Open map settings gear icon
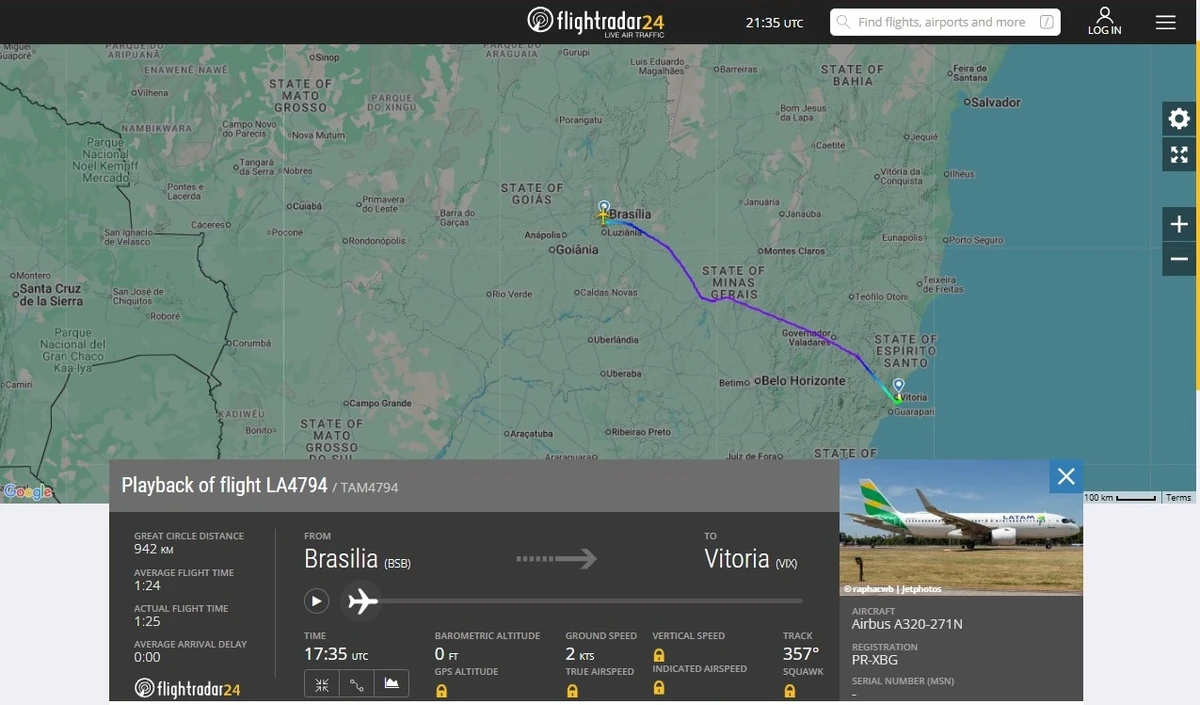The width and height of the screenshot is (1200, 705). click(1179, 119)
